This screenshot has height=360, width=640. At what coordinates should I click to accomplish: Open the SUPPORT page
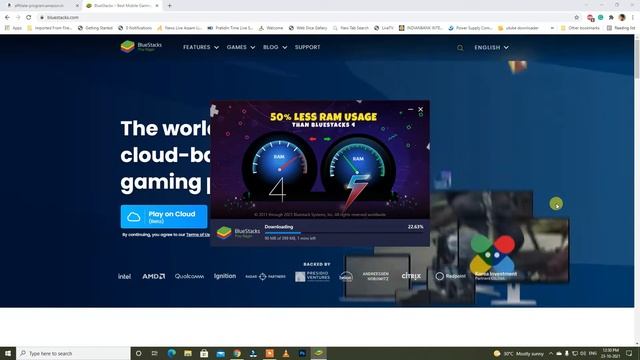(x=307, y=47)
